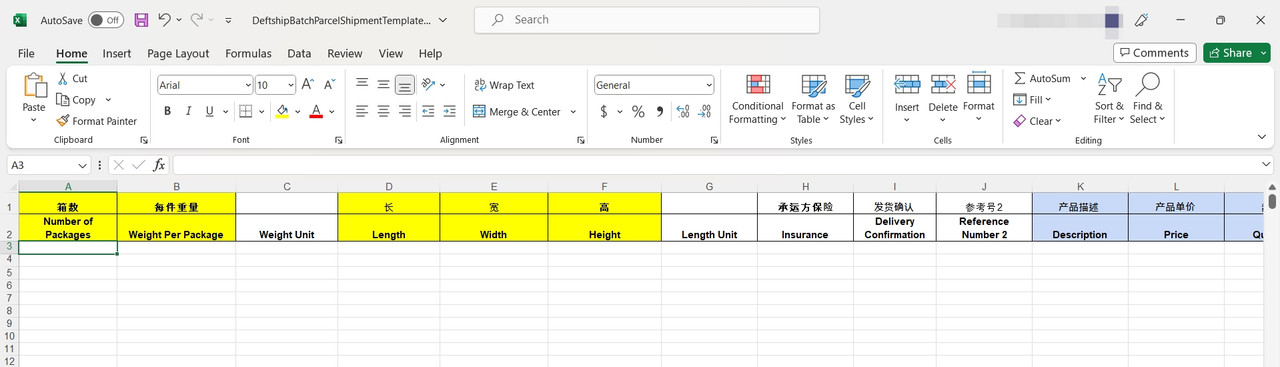Open the Formulas ribbon tab

(x=248, y=53)
